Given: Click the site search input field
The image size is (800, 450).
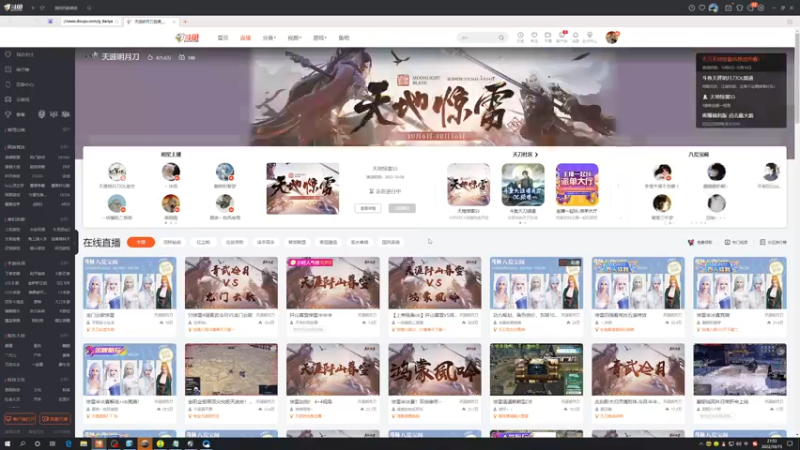Looking at the screenshot, I should click(477, 38).
